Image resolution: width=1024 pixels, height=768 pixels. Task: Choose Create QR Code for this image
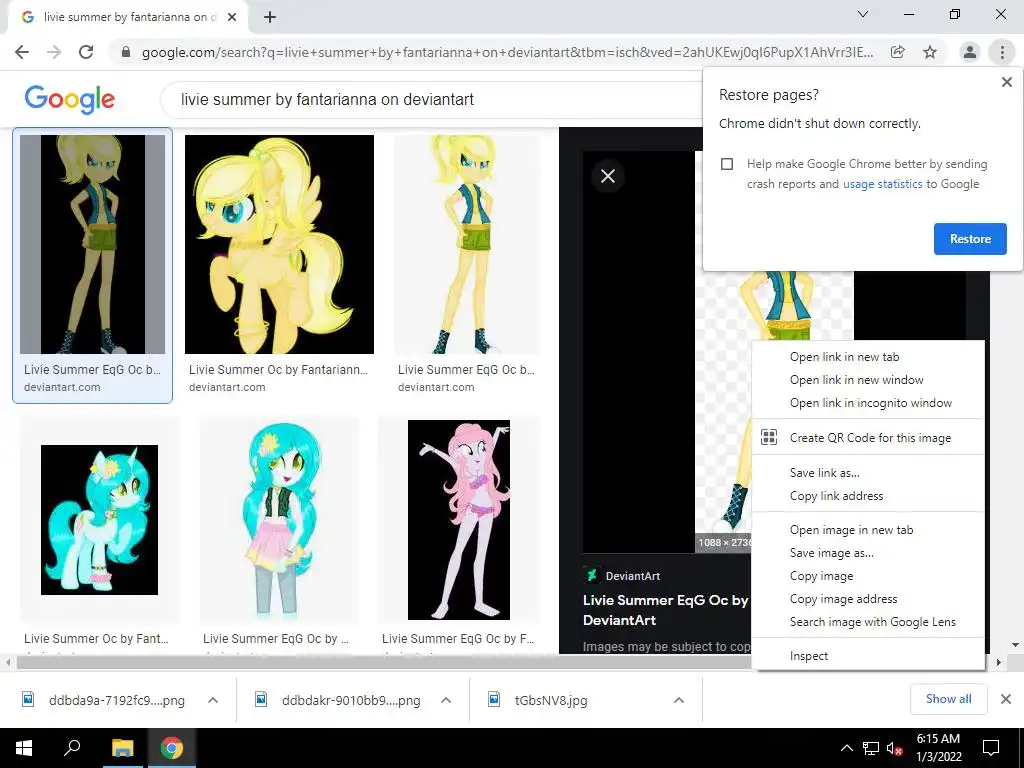[x=868, y=438]
